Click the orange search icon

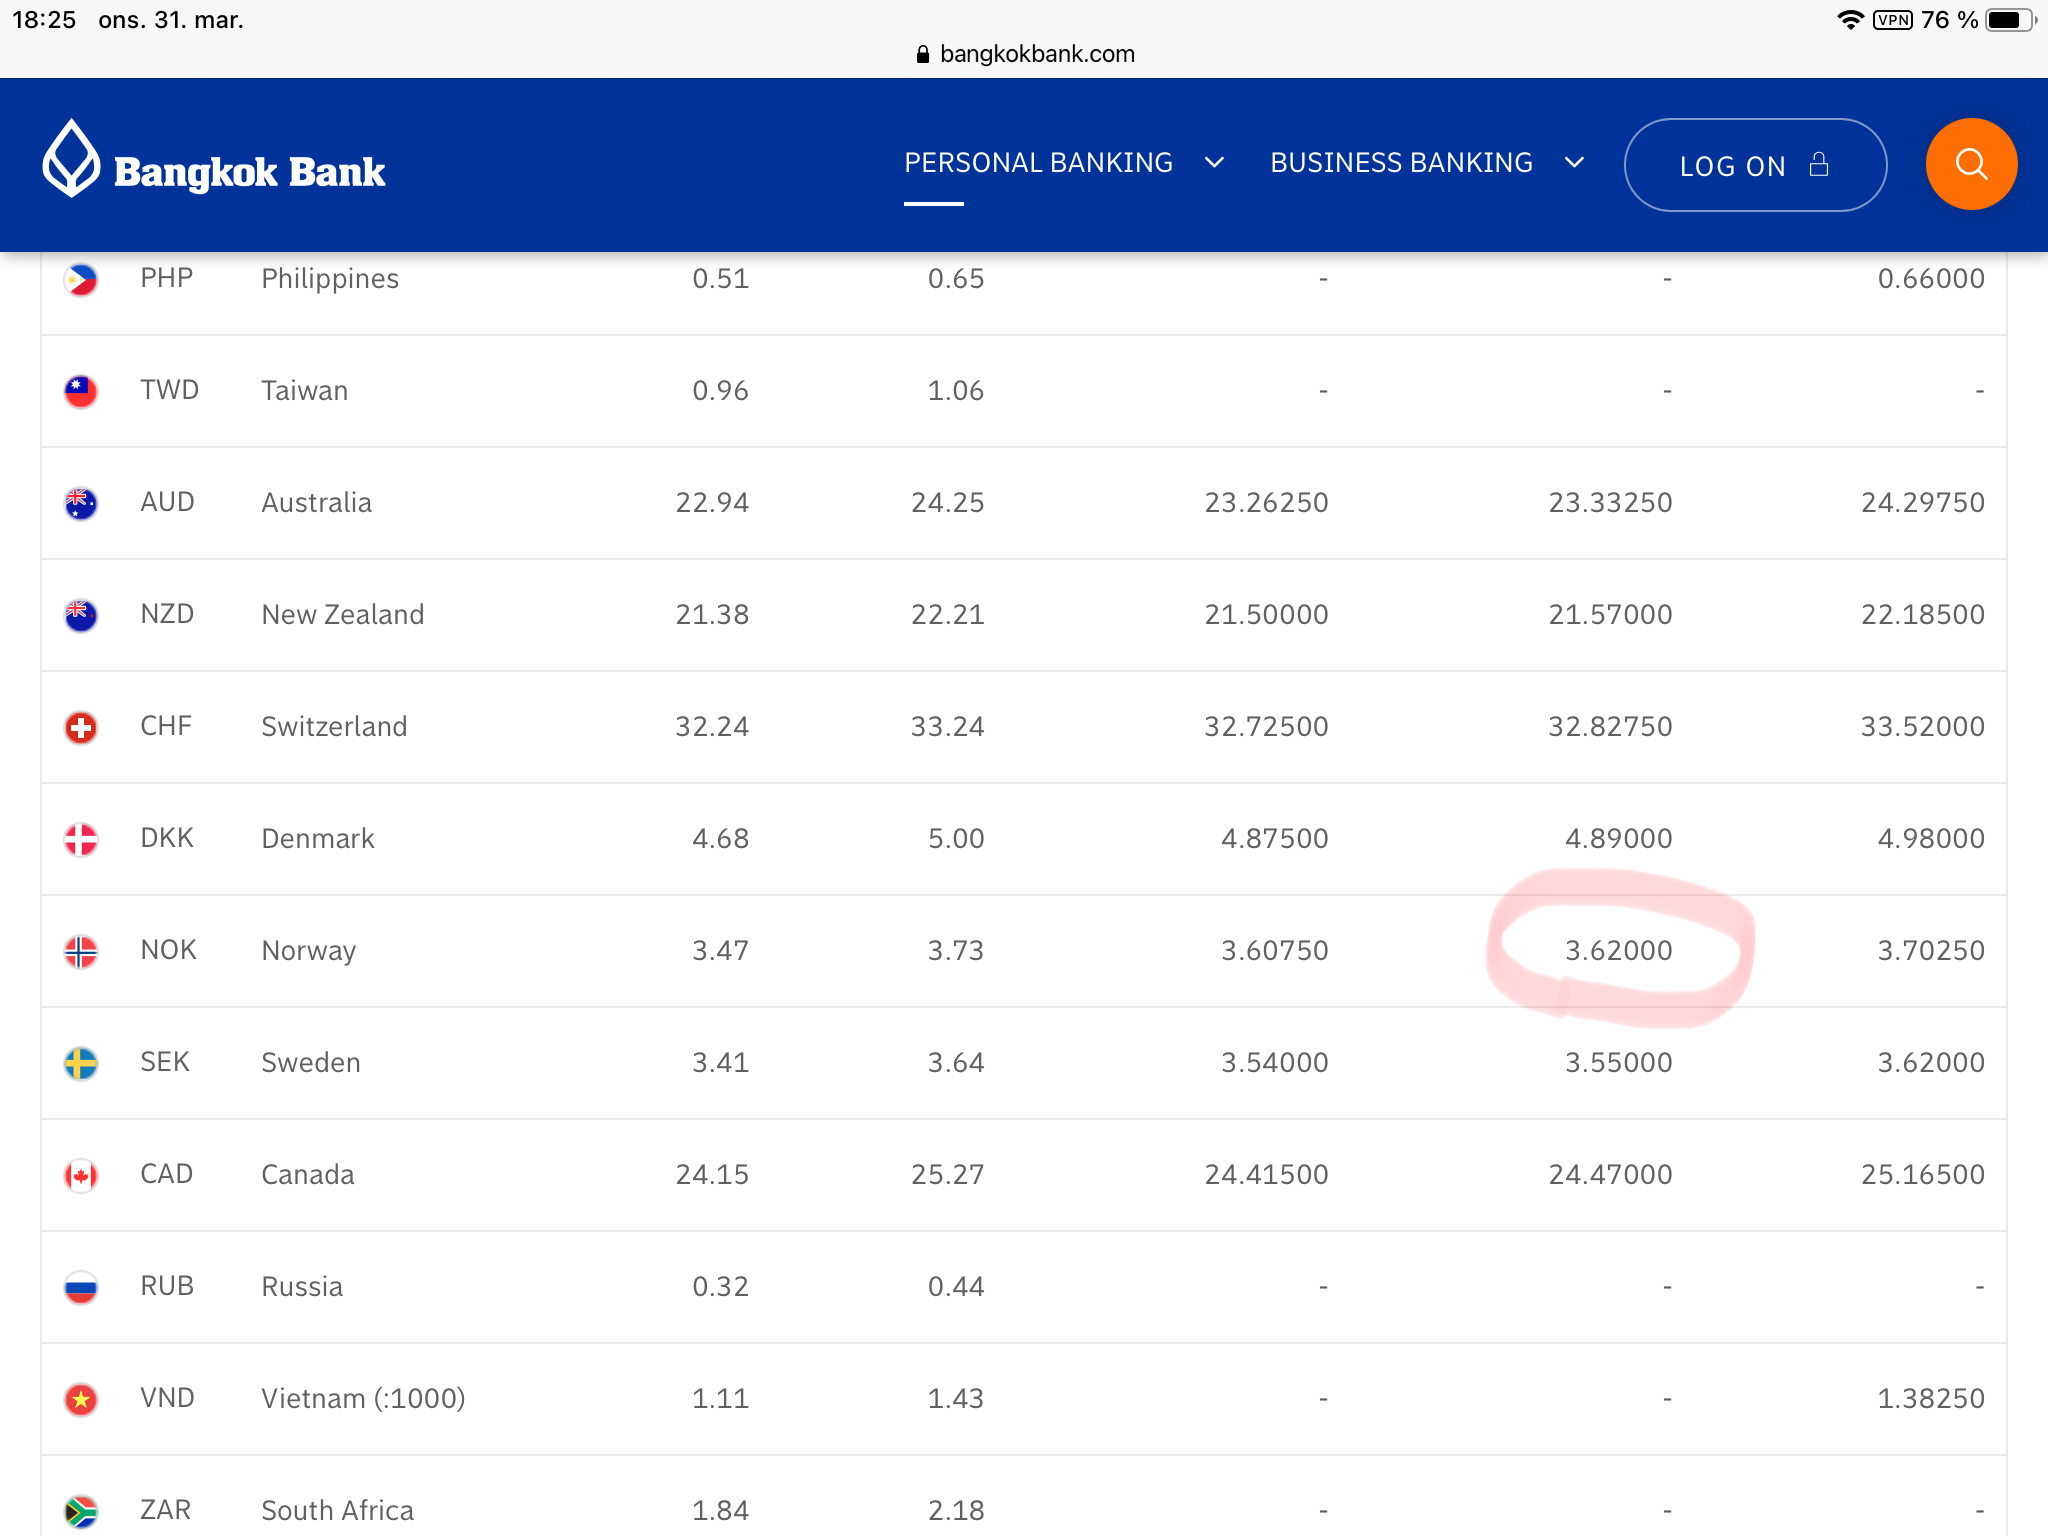click(x=1970, y=164)
